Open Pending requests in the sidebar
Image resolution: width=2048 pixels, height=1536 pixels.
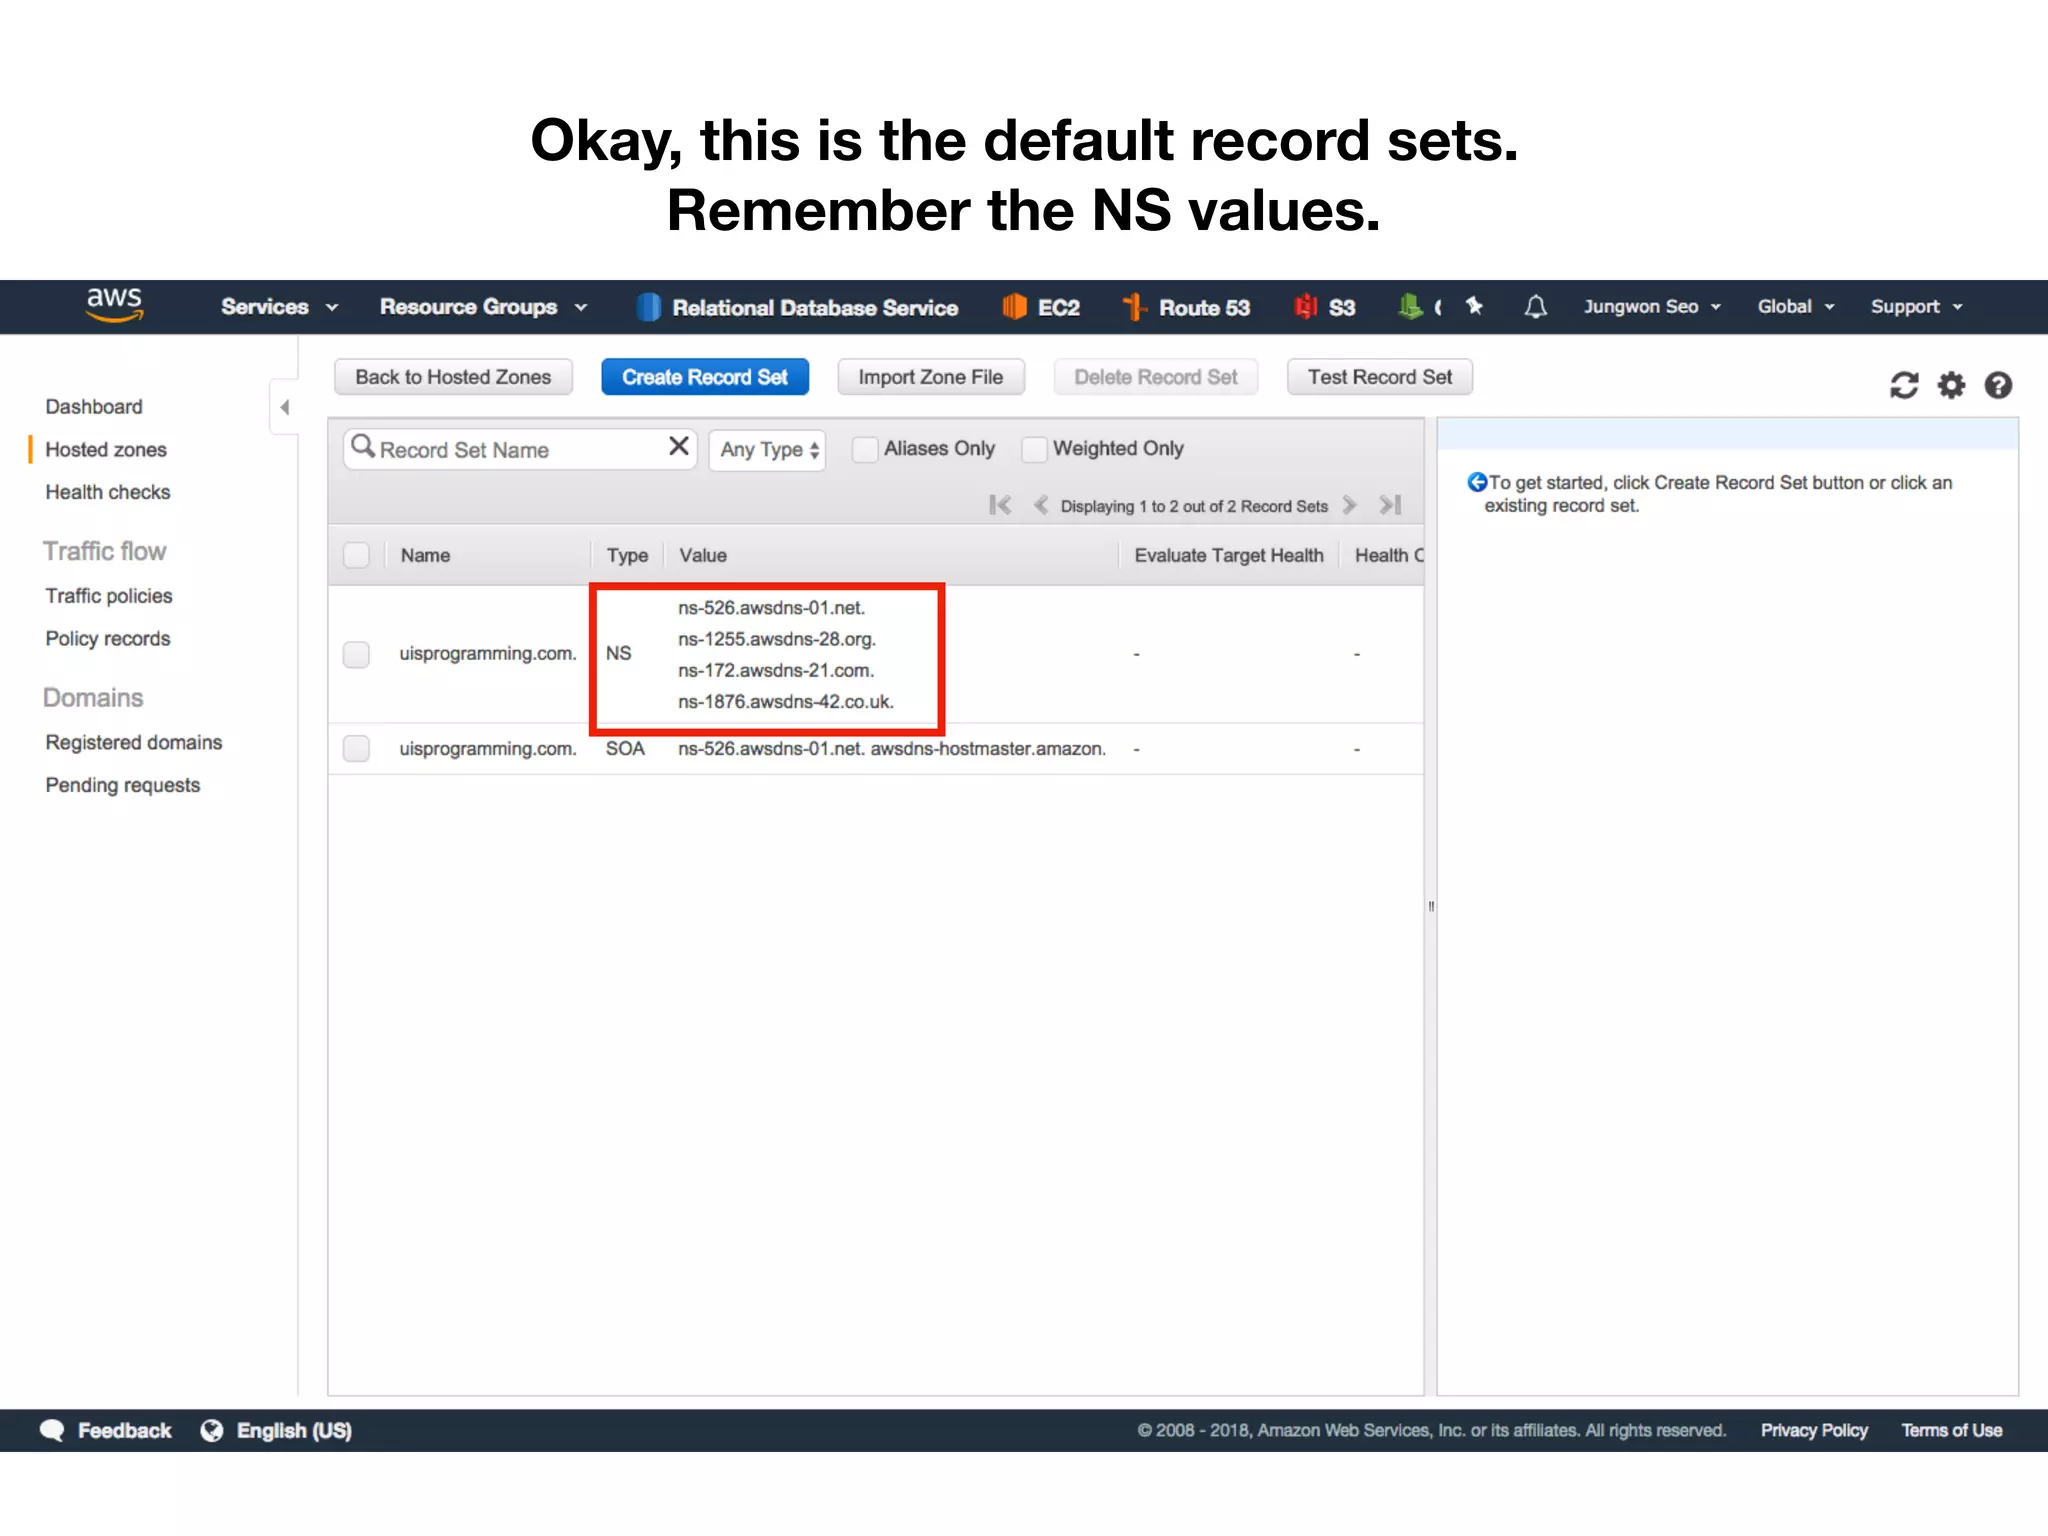tap(123, 785)
